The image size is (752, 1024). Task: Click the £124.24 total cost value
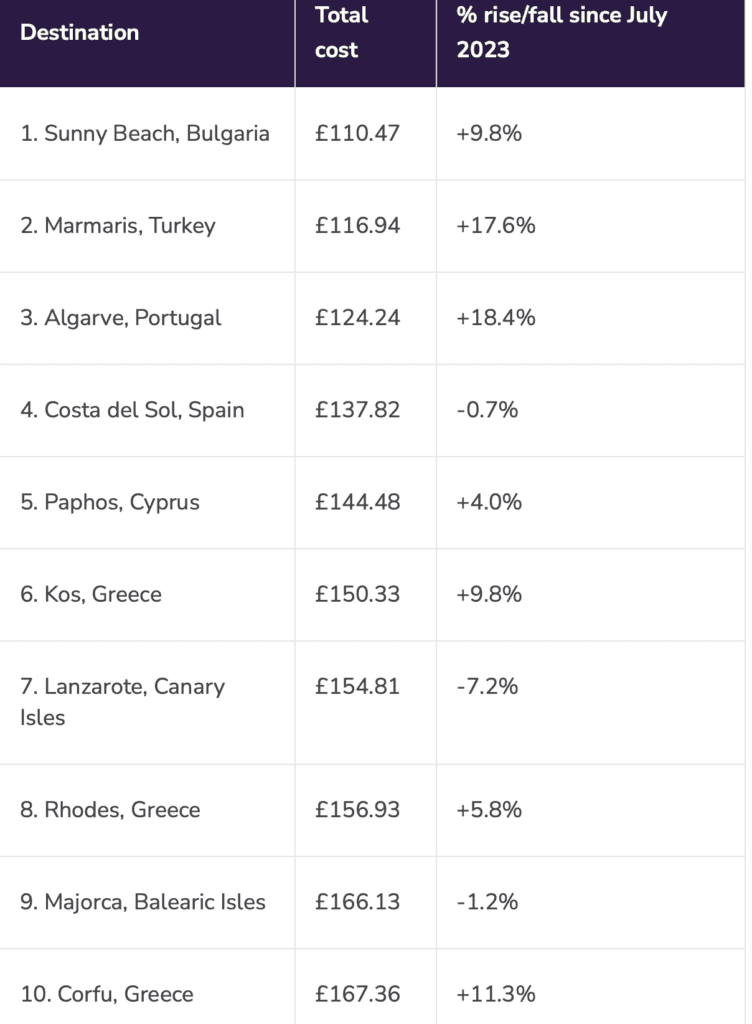[x=357, y=317]
